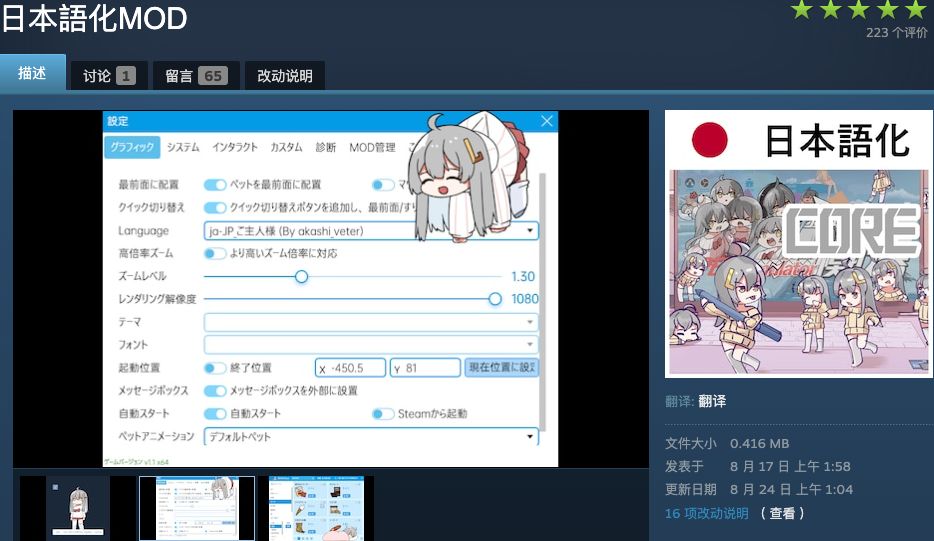
Task: Click the 0.416 MB file size value
Action: point(759,443)
